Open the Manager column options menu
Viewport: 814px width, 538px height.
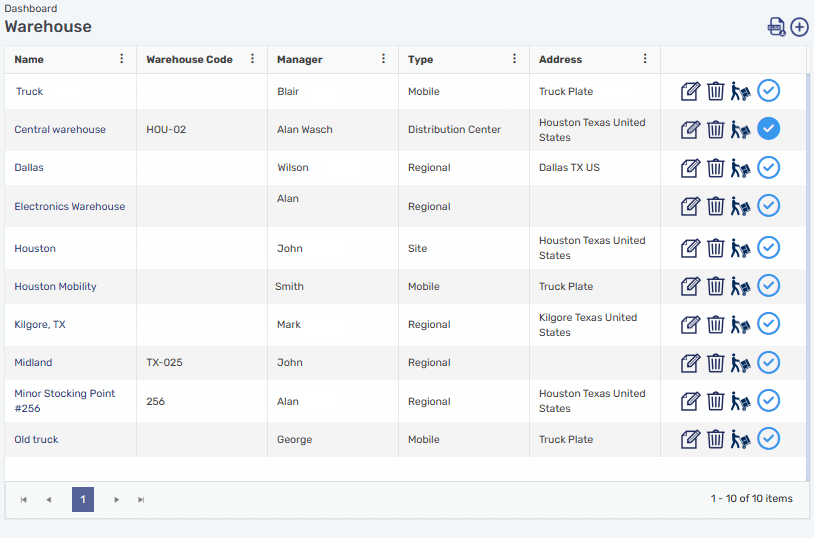pos(383,59)
